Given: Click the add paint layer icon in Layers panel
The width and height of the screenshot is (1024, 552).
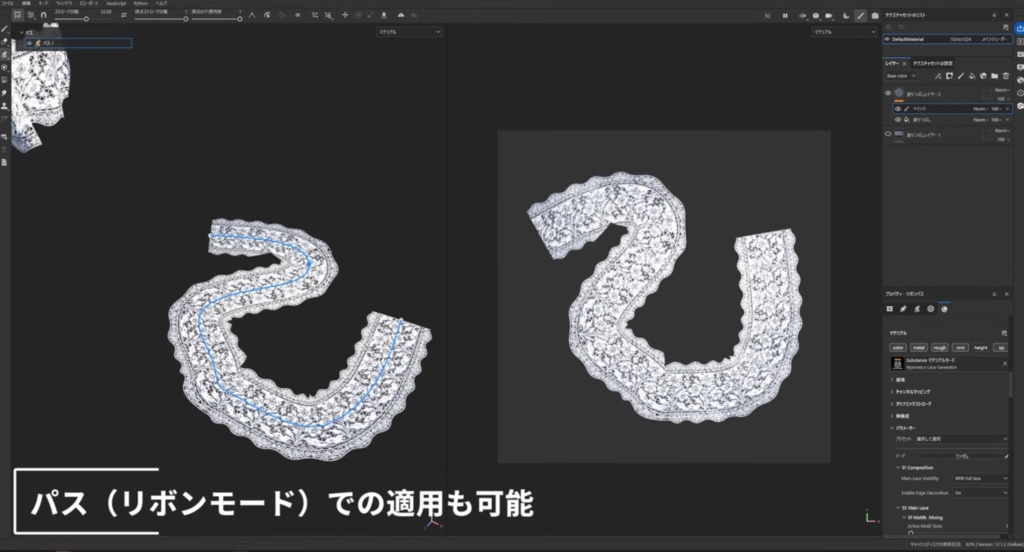Looking at the screenshot, I should pos(961,76).
